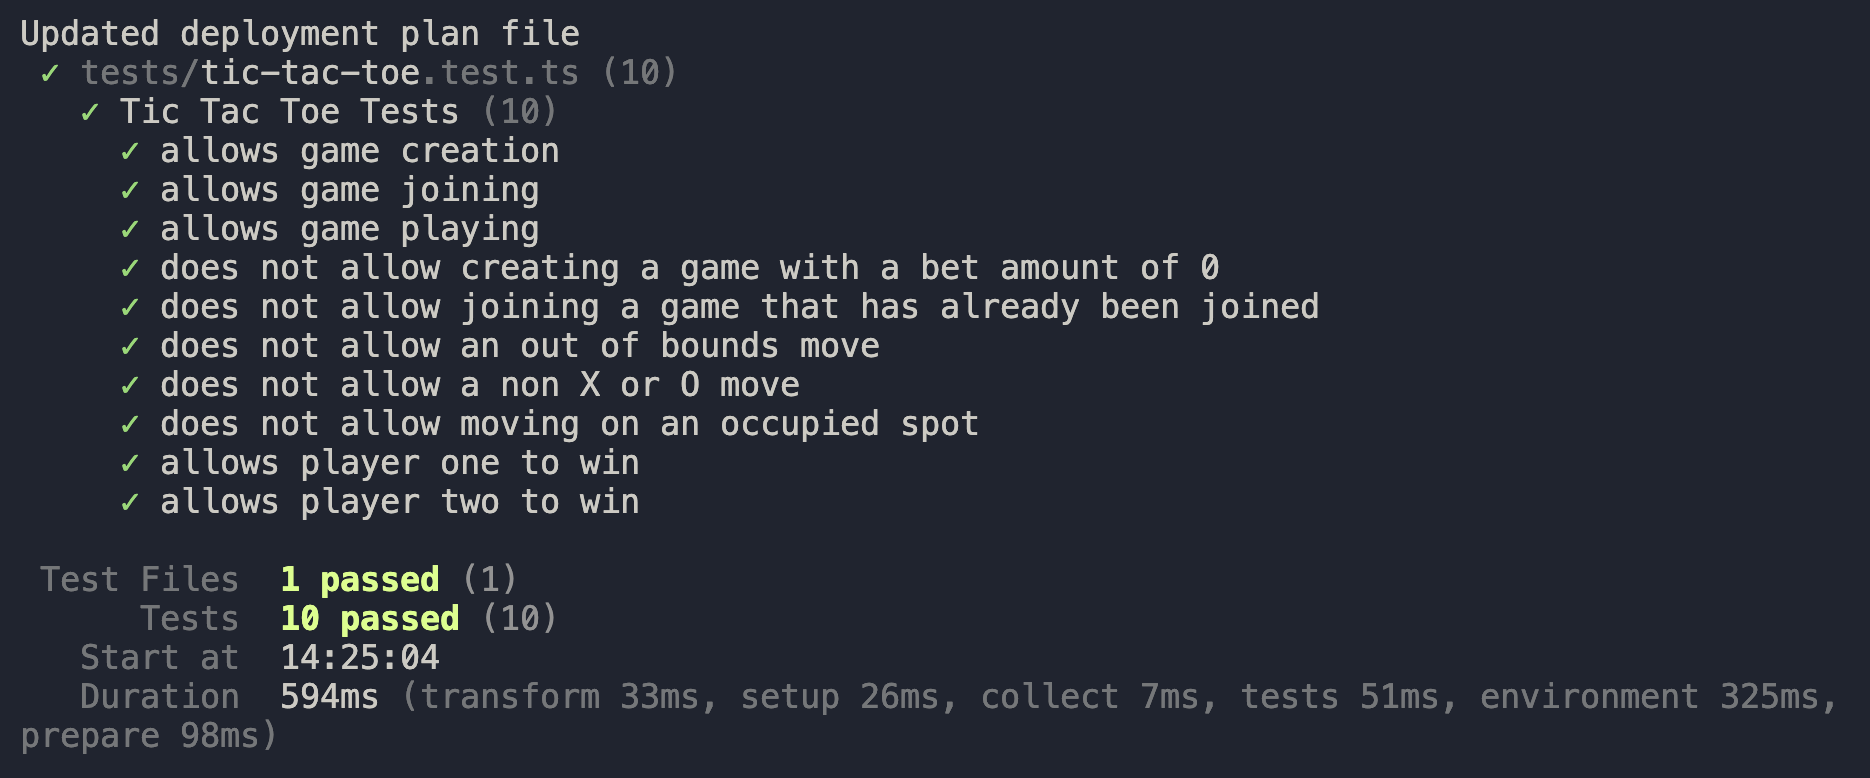Click the checkmark next to Tic Tac Toe Tests
The image size is (1870, 778).
coord(89,113)
